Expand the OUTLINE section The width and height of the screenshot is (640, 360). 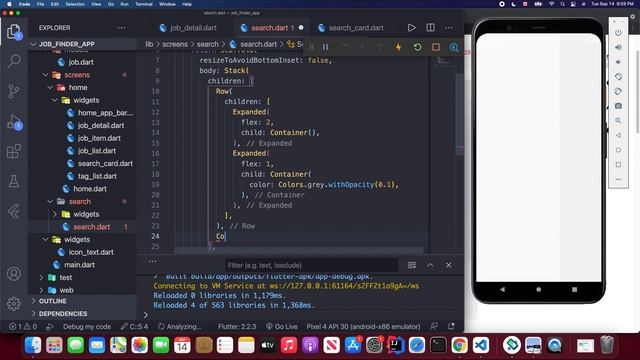click(52, 301)
